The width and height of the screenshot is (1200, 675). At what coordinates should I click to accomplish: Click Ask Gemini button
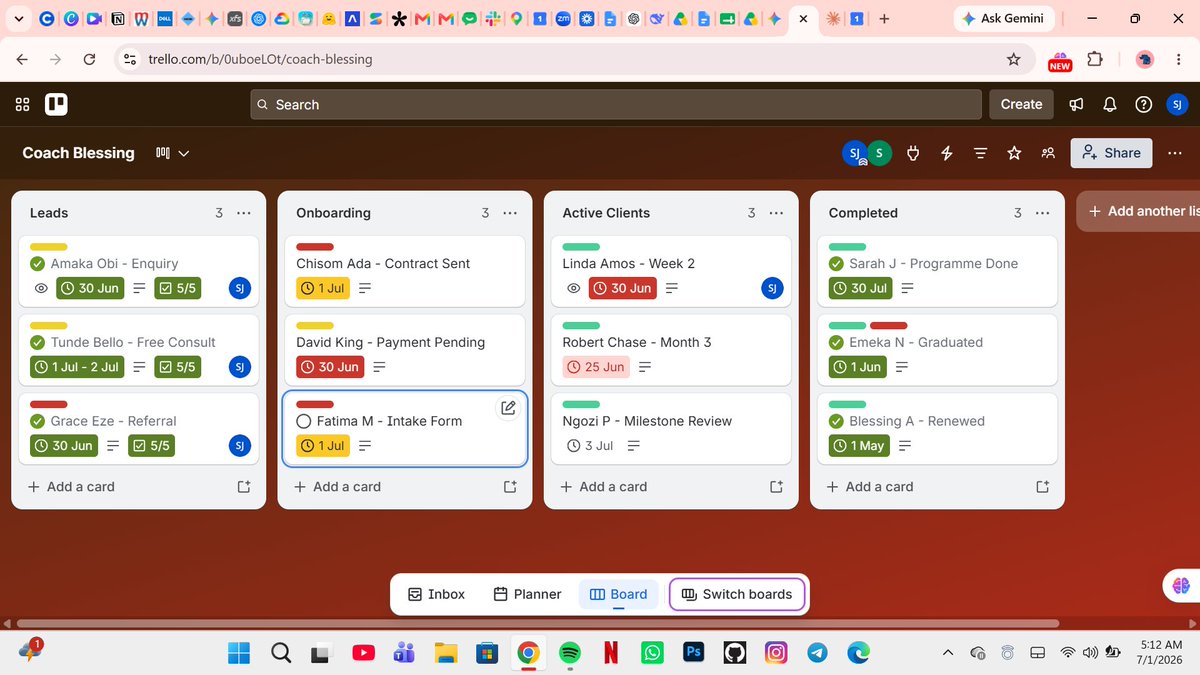click(1003, 19)
